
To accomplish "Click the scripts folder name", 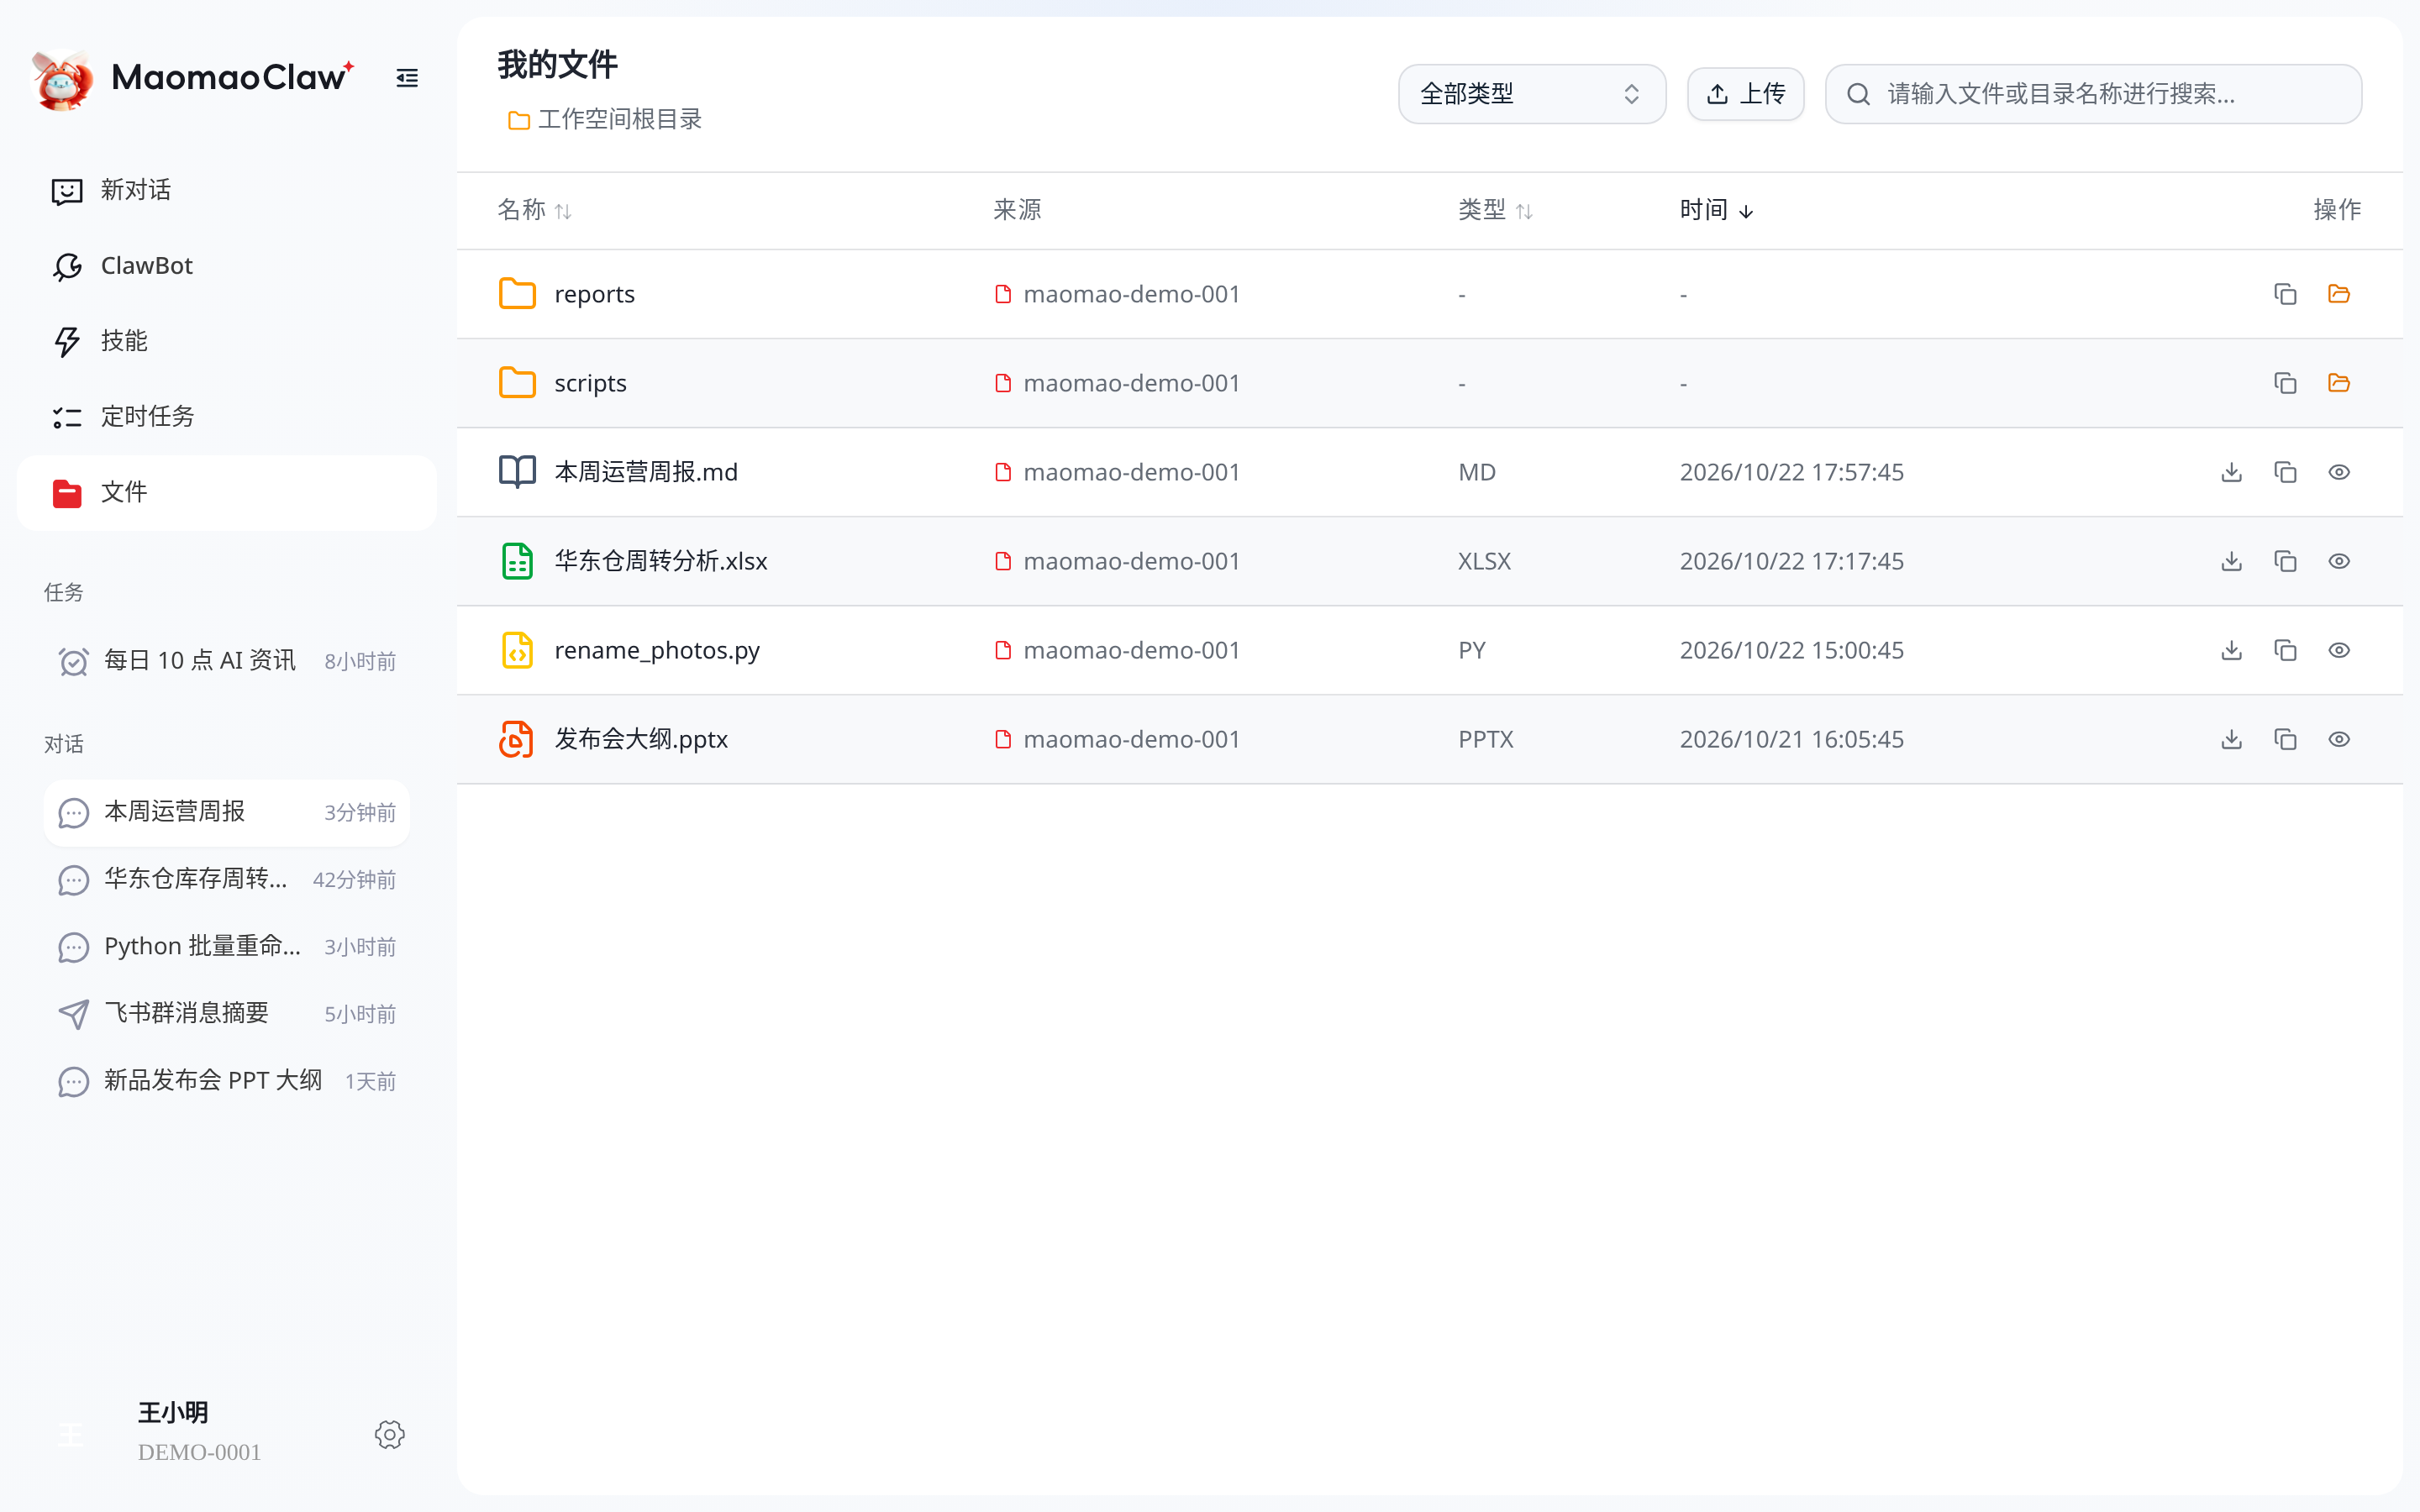I will click(x=590, y=383).
